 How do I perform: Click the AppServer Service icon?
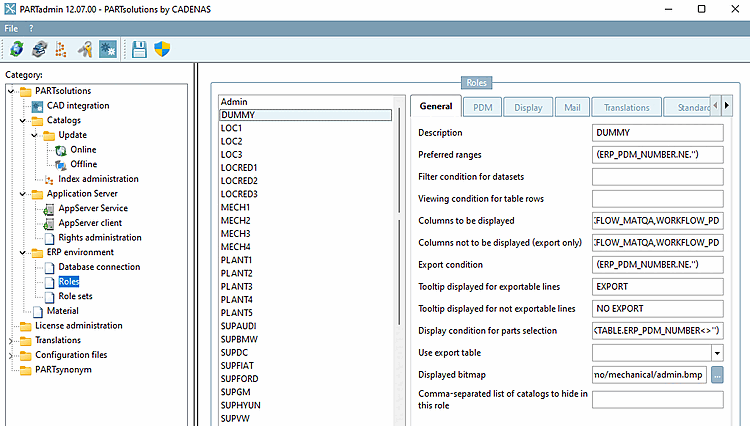pos(49,209)
